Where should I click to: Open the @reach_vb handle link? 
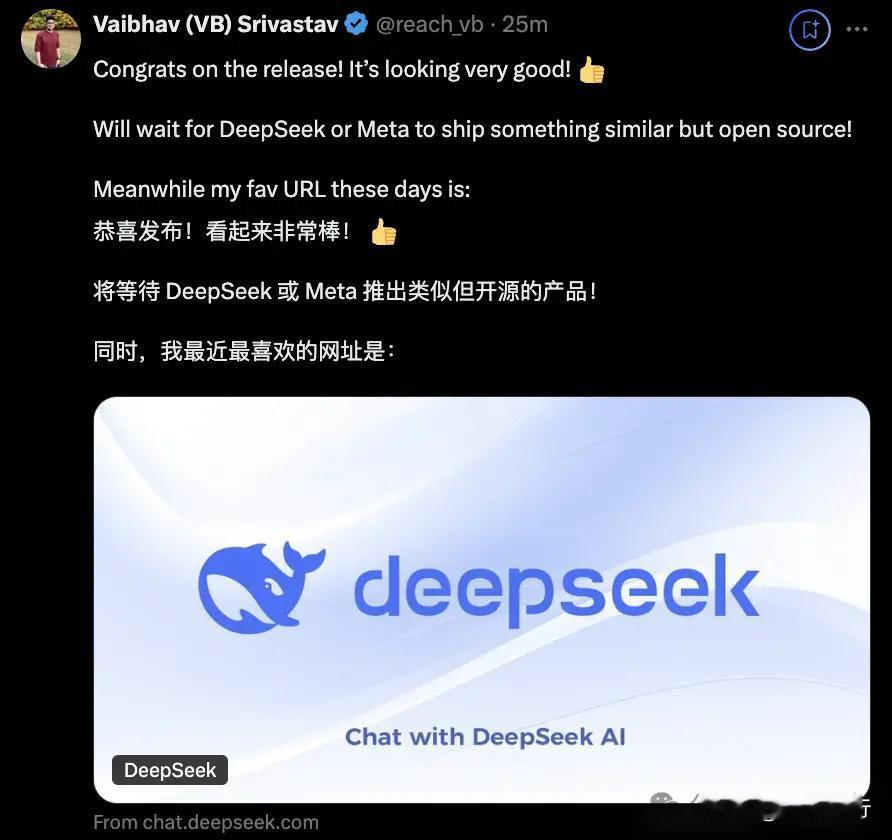coord(430,24)
